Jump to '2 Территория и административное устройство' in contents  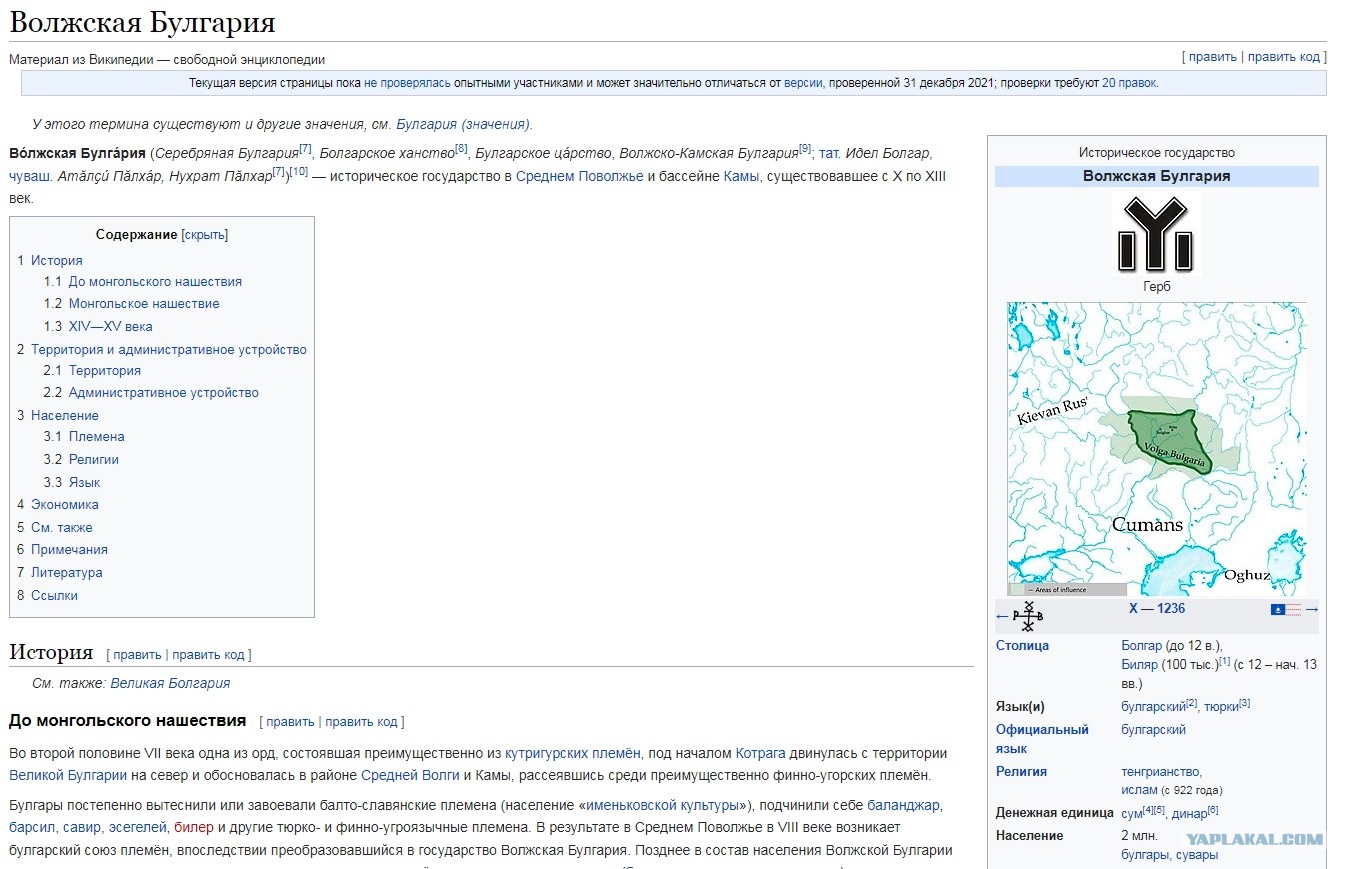coord(162,350)
